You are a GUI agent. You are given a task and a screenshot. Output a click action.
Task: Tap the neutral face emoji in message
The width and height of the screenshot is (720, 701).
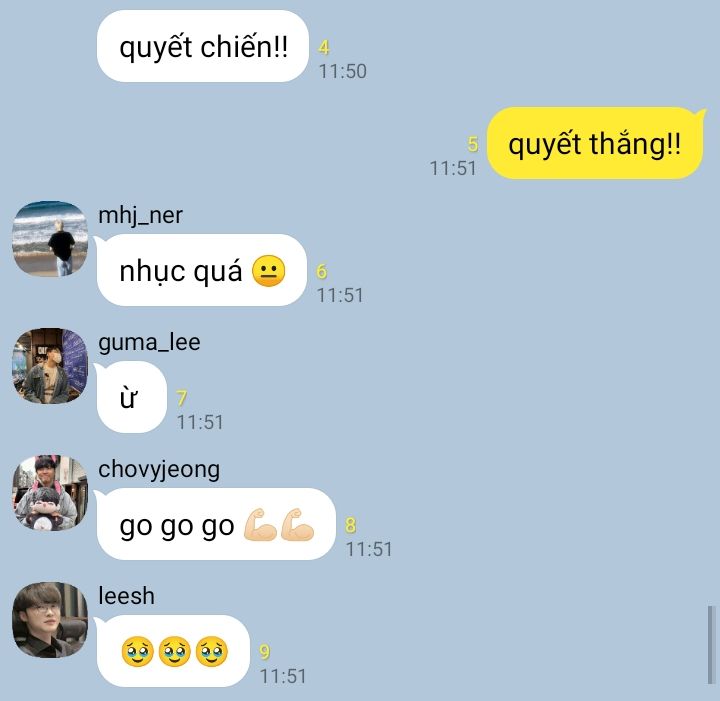pos(269,271)
